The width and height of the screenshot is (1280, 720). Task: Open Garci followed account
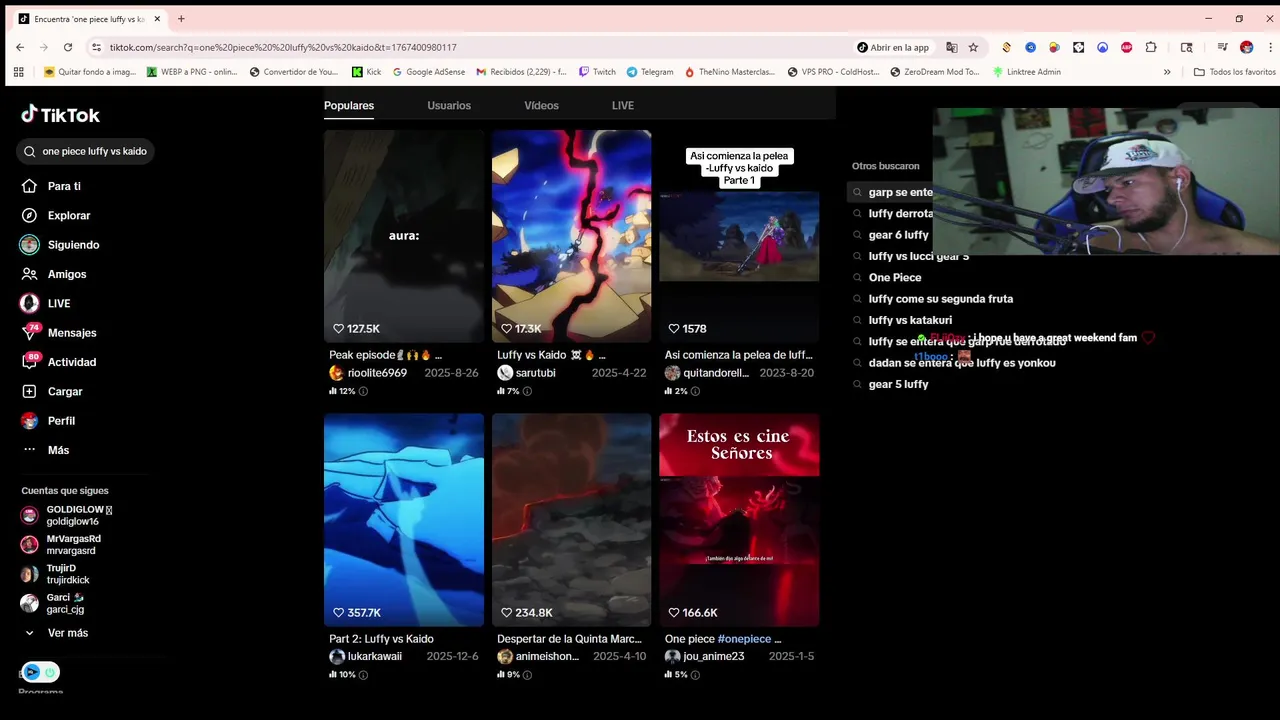click(x=53, y=603)
